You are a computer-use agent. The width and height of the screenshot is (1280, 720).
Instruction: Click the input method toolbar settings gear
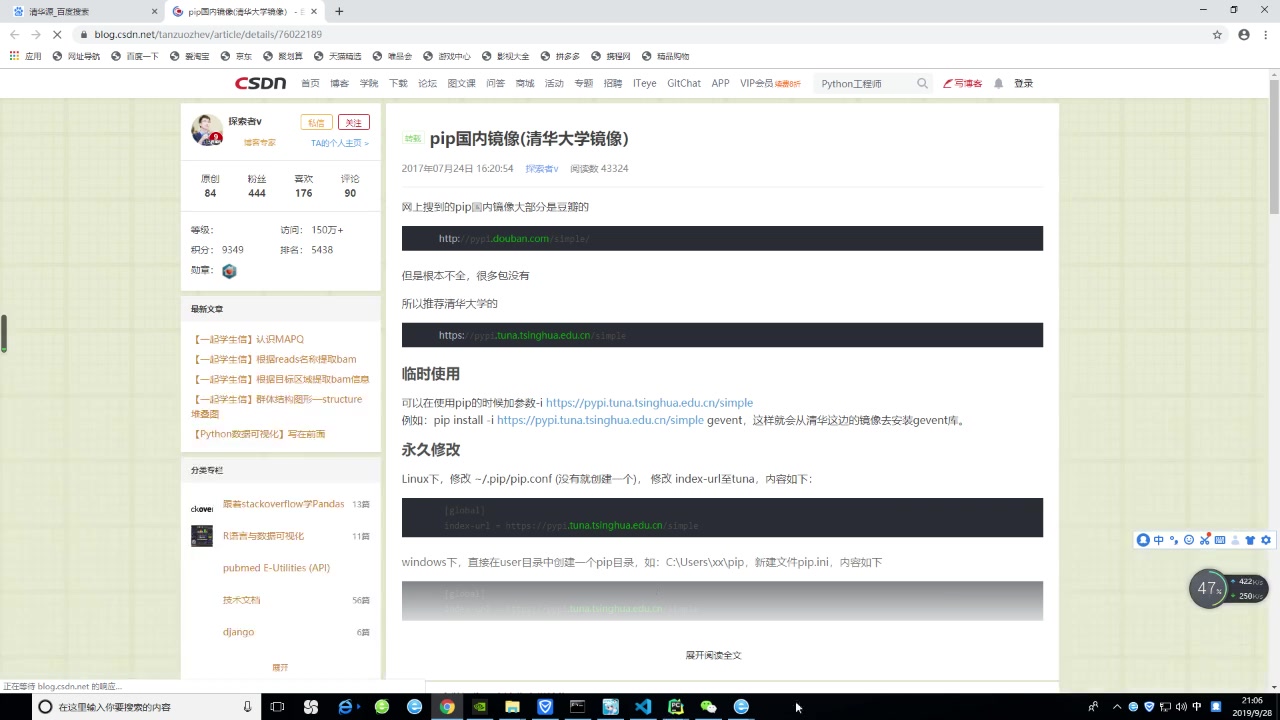1266,540
